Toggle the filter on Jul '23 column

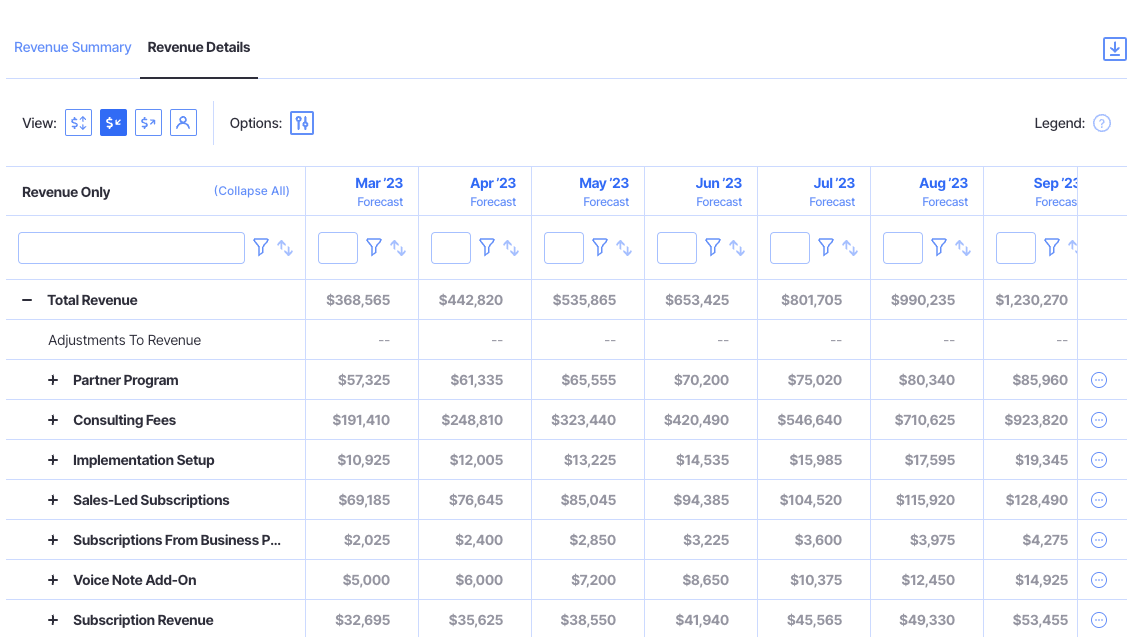coord(826,246)
